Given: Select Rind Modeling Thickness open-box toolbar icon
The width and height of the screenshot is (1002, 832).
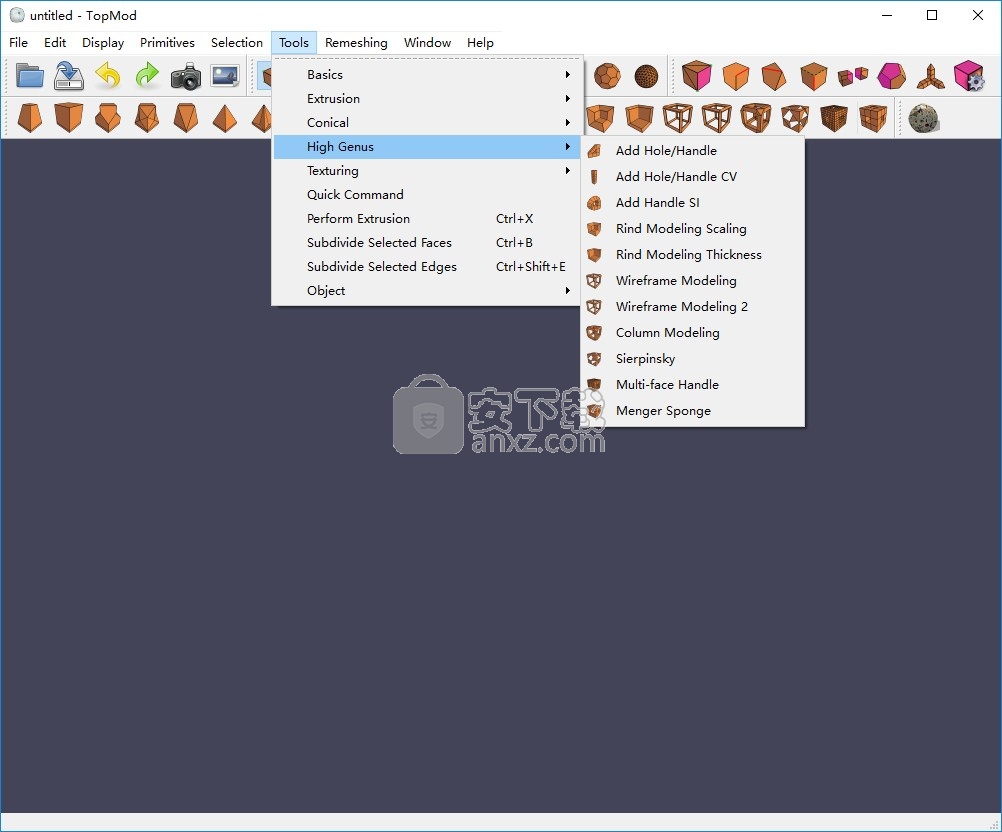Looking at the screenshot, I should click(638, 118).
